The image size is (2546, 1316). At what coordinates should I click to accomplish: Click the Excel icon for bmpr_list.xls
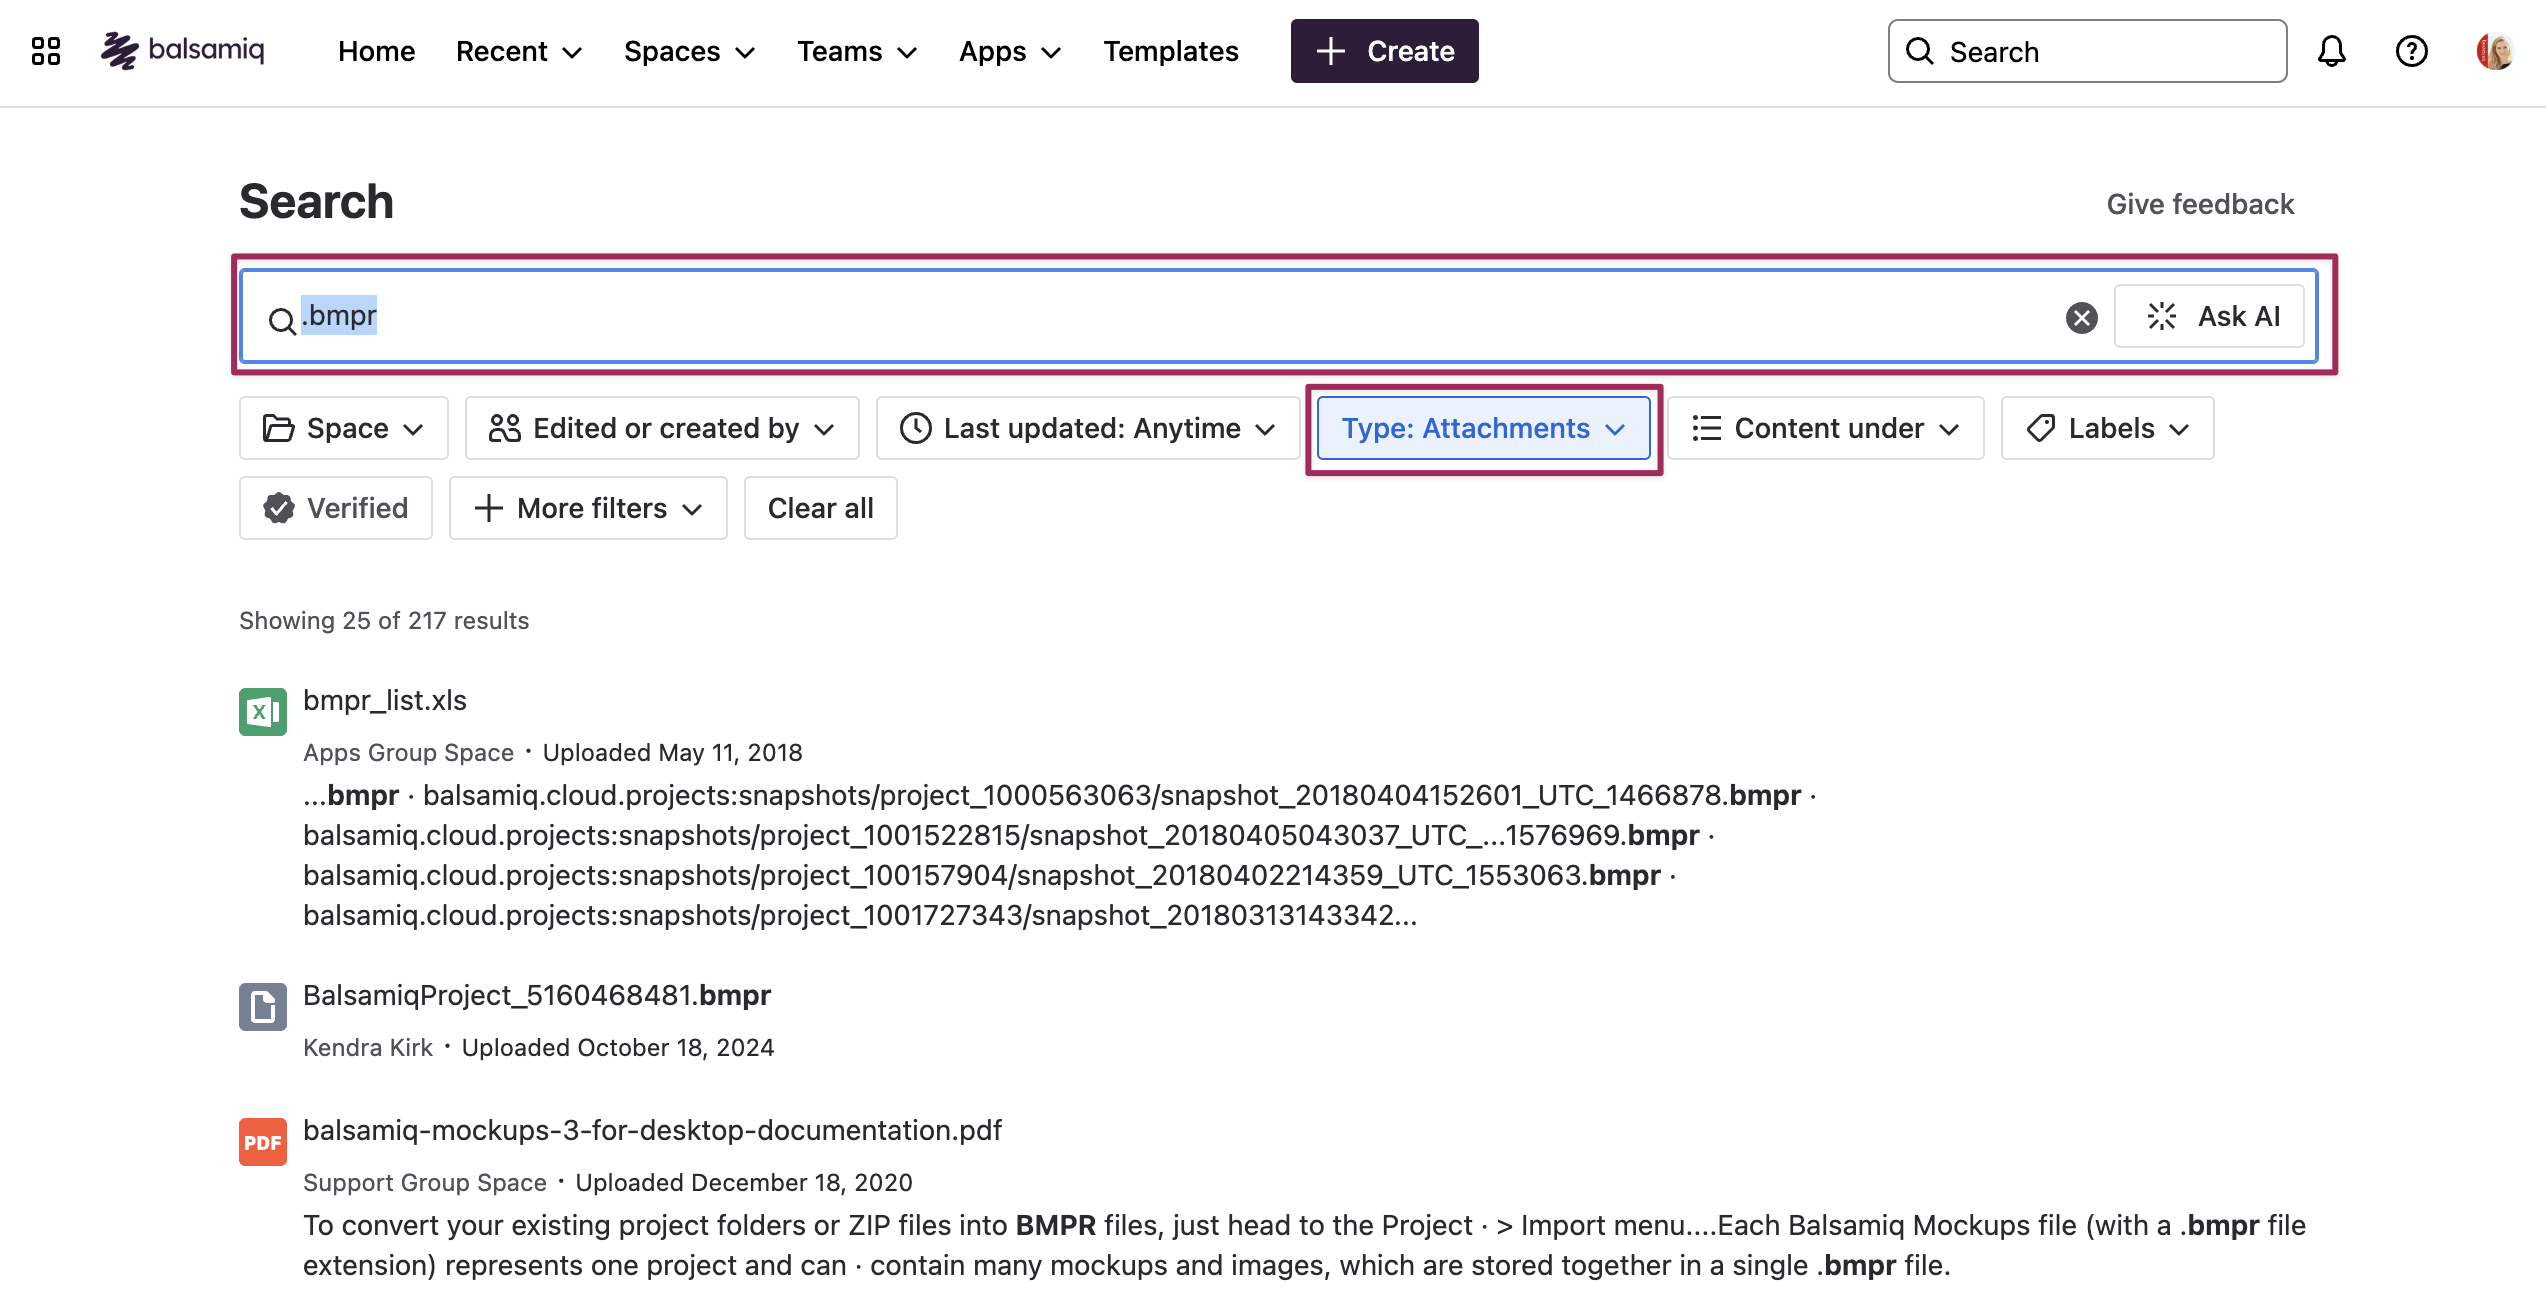tap(262, 712)
